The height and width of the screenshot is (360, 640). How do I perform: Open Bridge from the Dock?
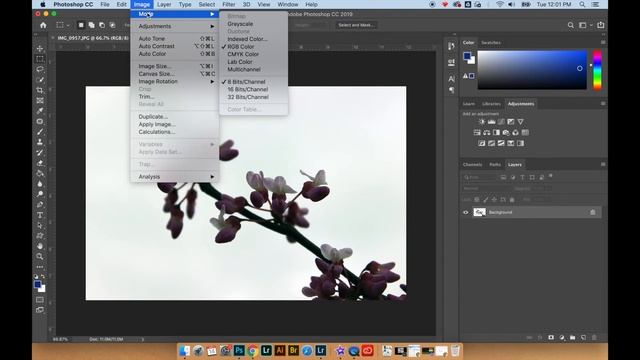(x=293, y=350)
